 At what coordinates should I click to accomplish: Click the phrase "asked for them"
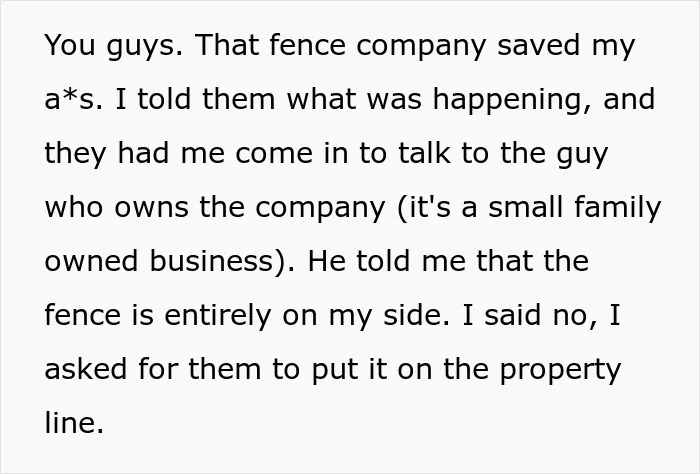click(153, 369)
